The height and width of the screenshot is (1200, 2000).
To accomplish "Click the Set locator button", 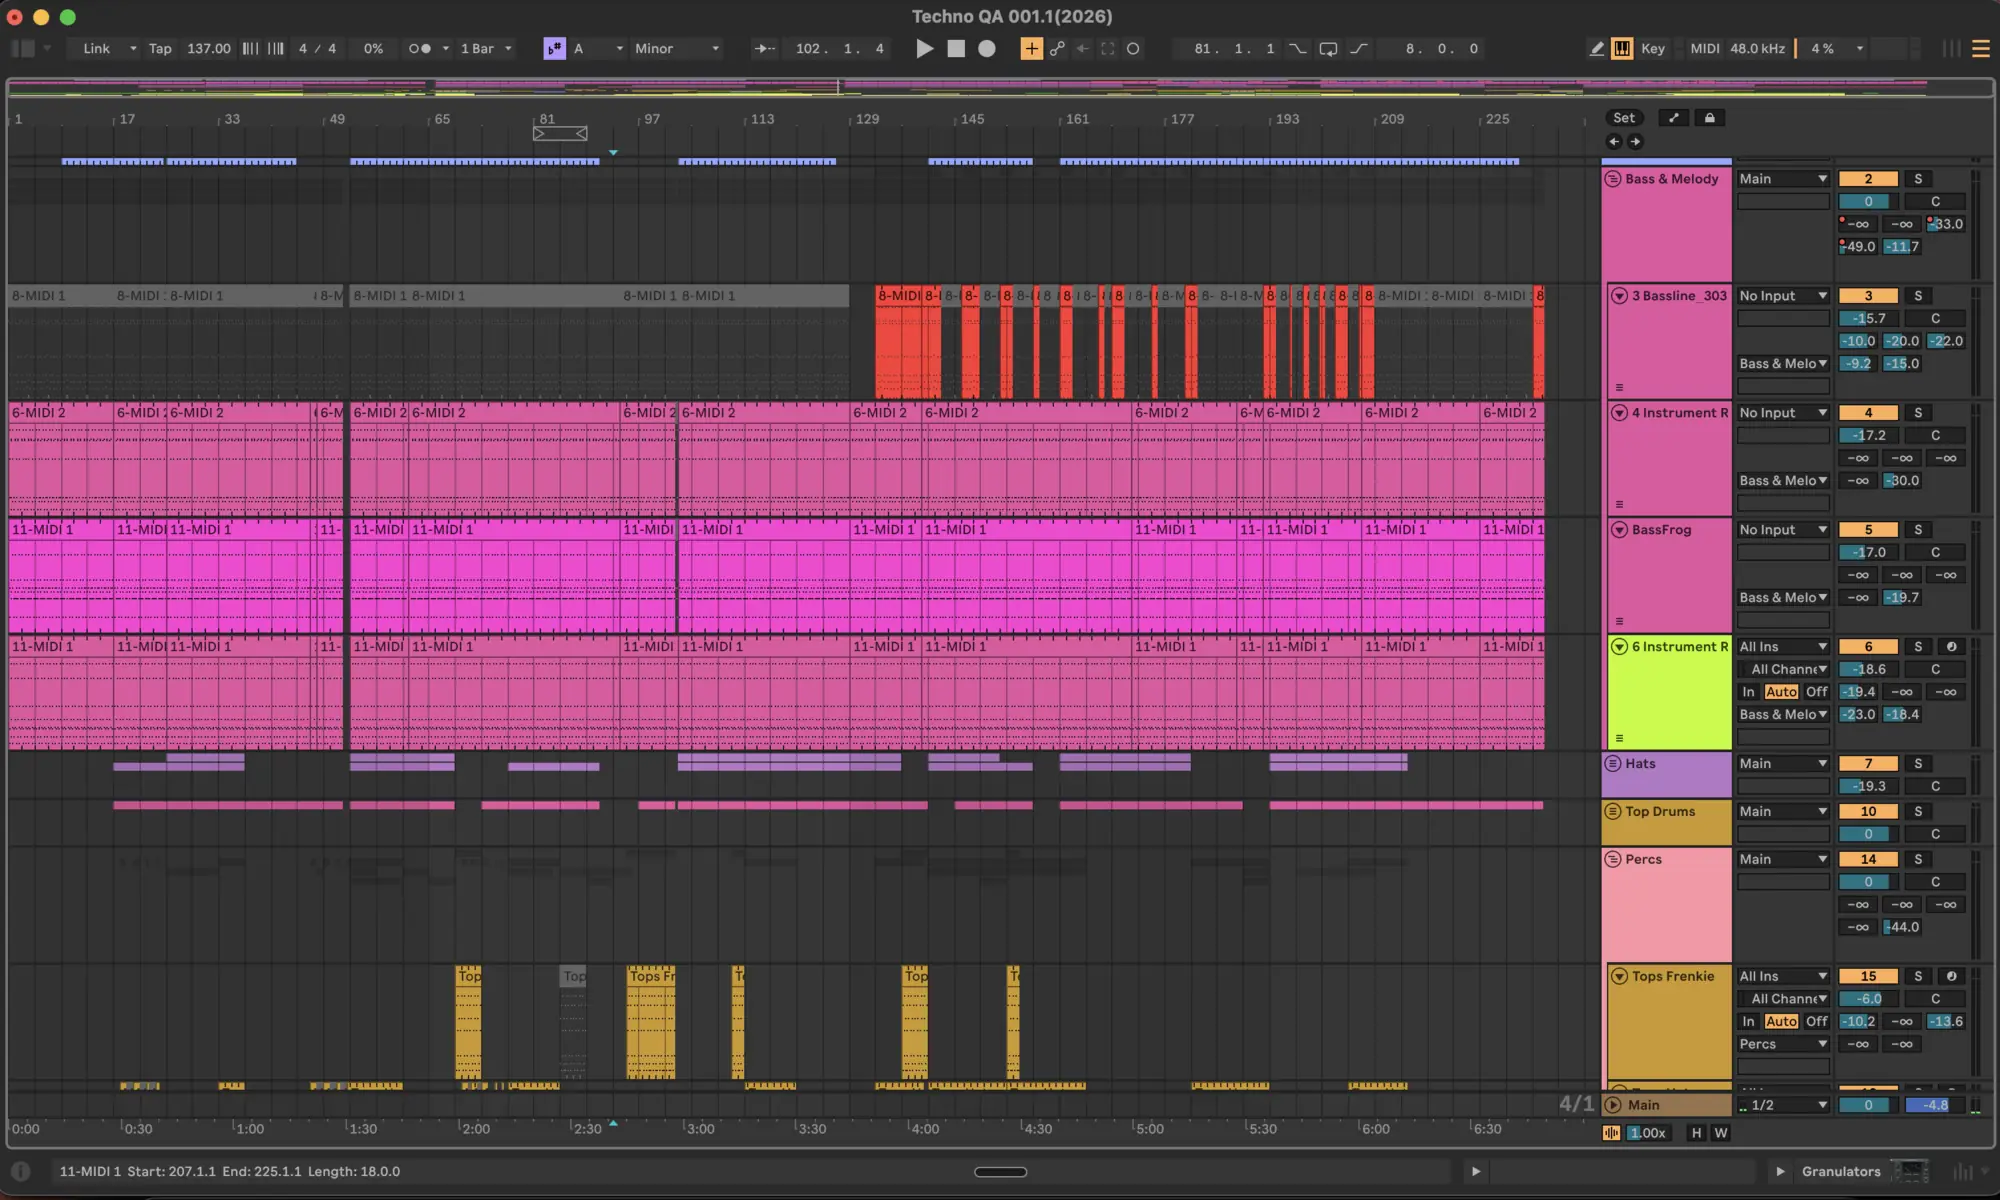I will (x=1624, y=118).
